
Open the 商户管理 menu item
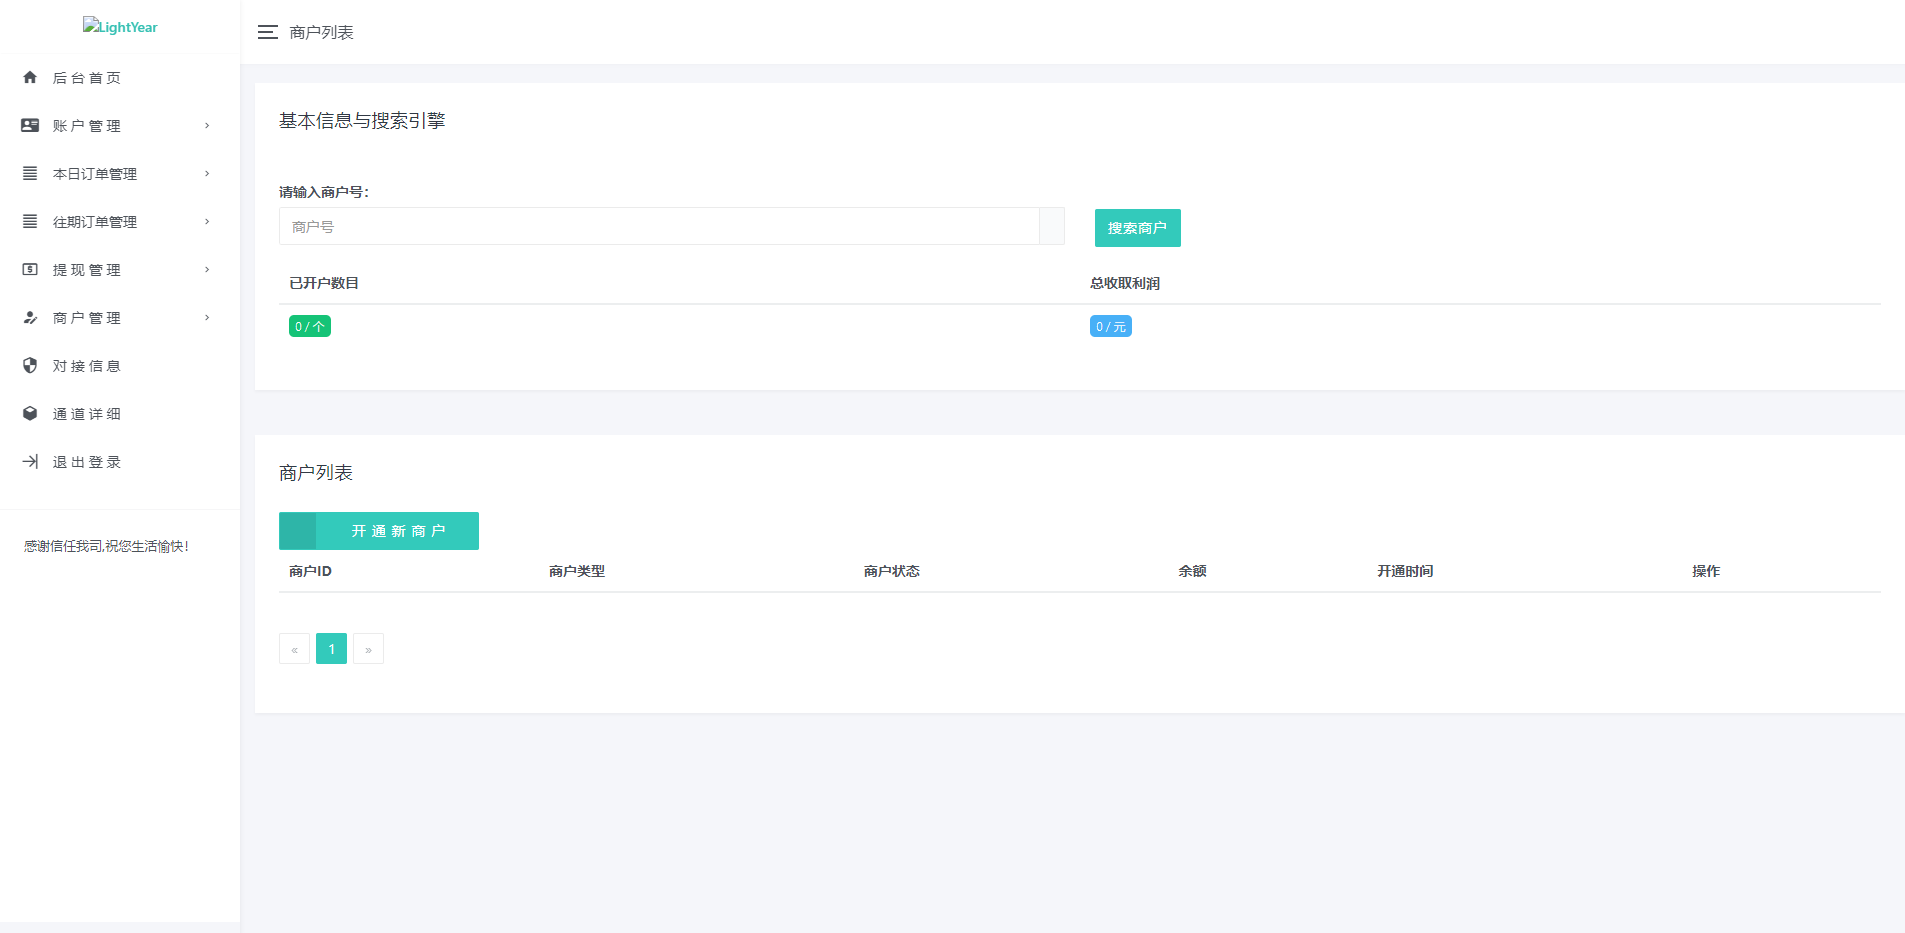[x=87, y=318]
